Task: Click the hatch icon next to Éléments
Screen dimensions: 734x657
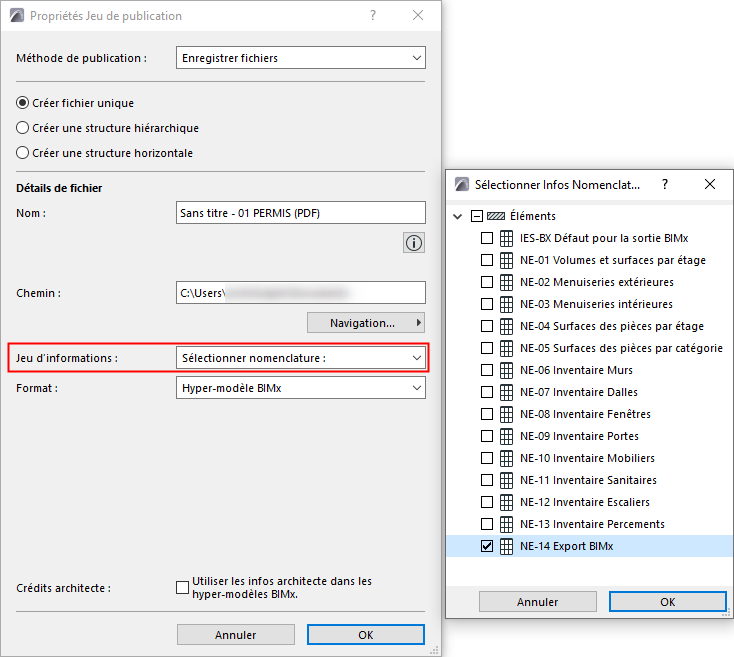Action: click(x=496, y=216)
